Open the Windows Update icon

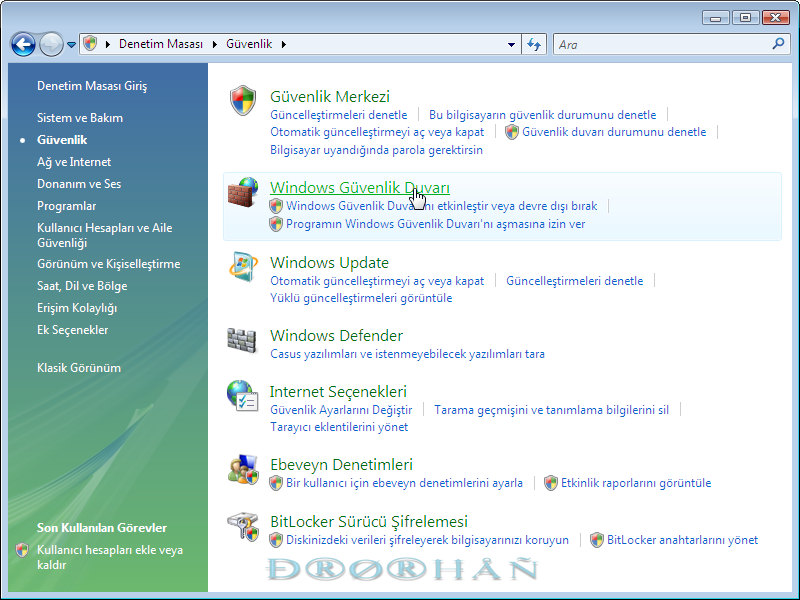(243, 267)
